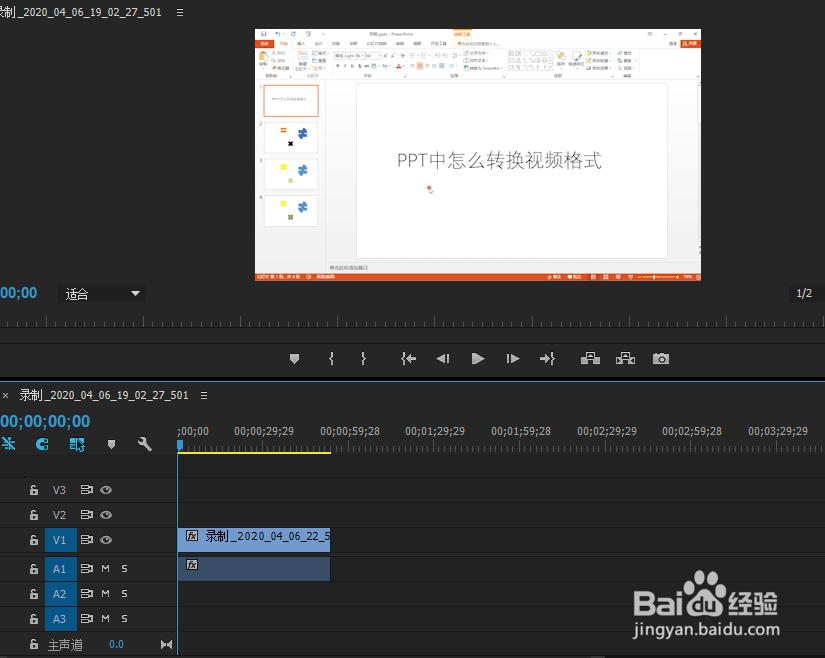This screenshot has width=825, height=658.
Task: Solo track A2
Action: coord(124,594)
